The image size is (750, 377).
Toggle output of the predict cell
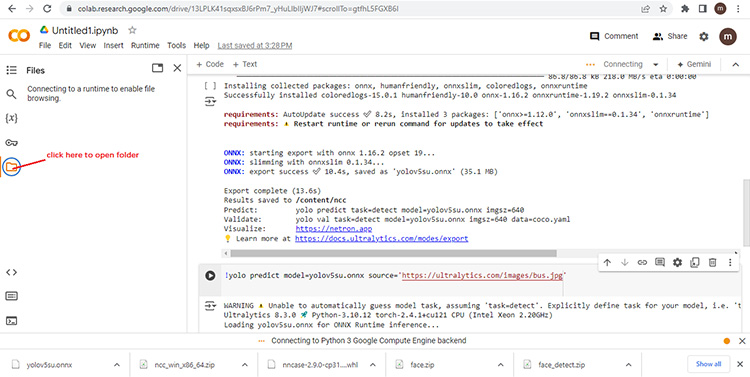[x=210, y=306]
